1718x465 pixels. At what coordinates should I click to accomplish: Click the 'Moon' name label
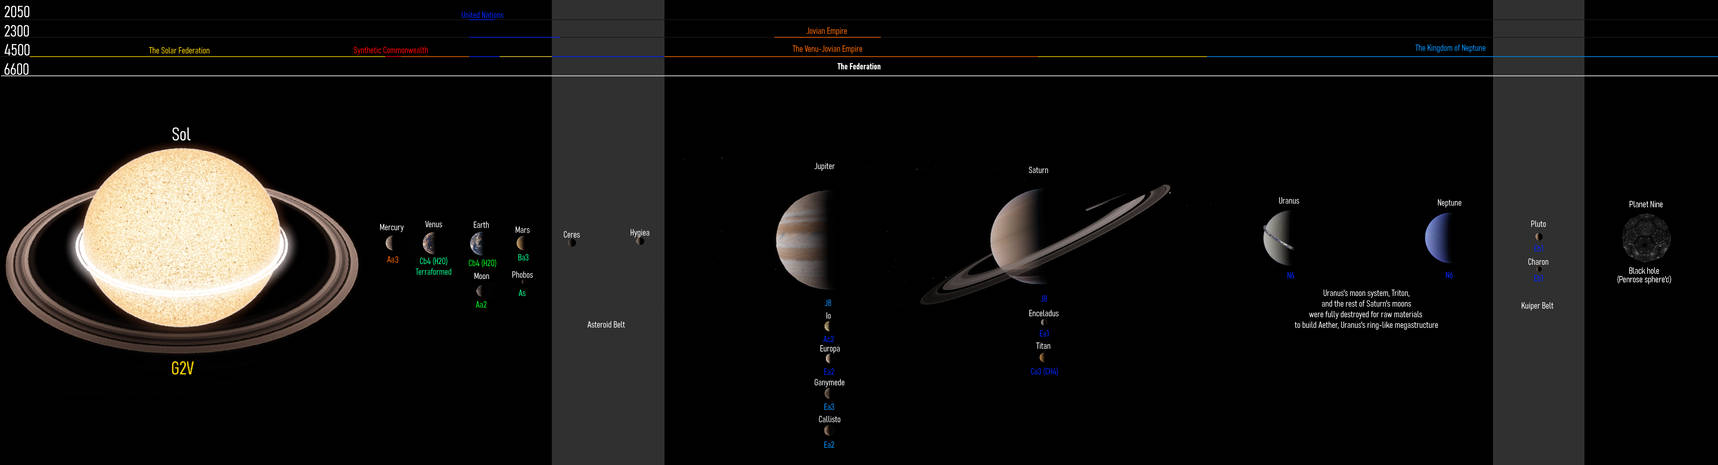pos(481,277)
